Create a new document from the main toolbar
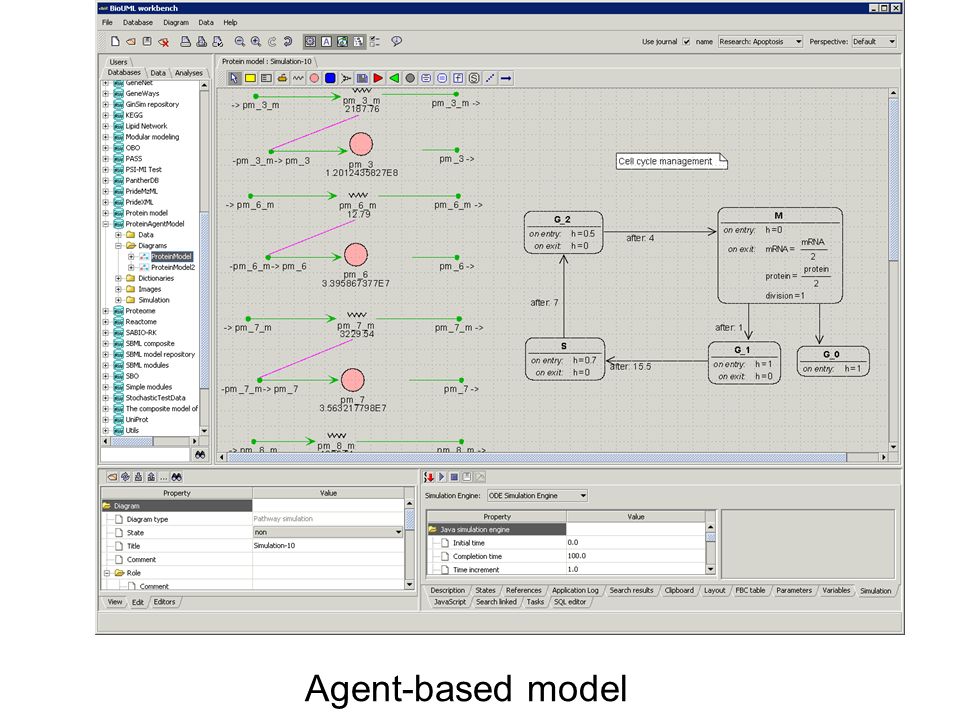 (115, 42)
